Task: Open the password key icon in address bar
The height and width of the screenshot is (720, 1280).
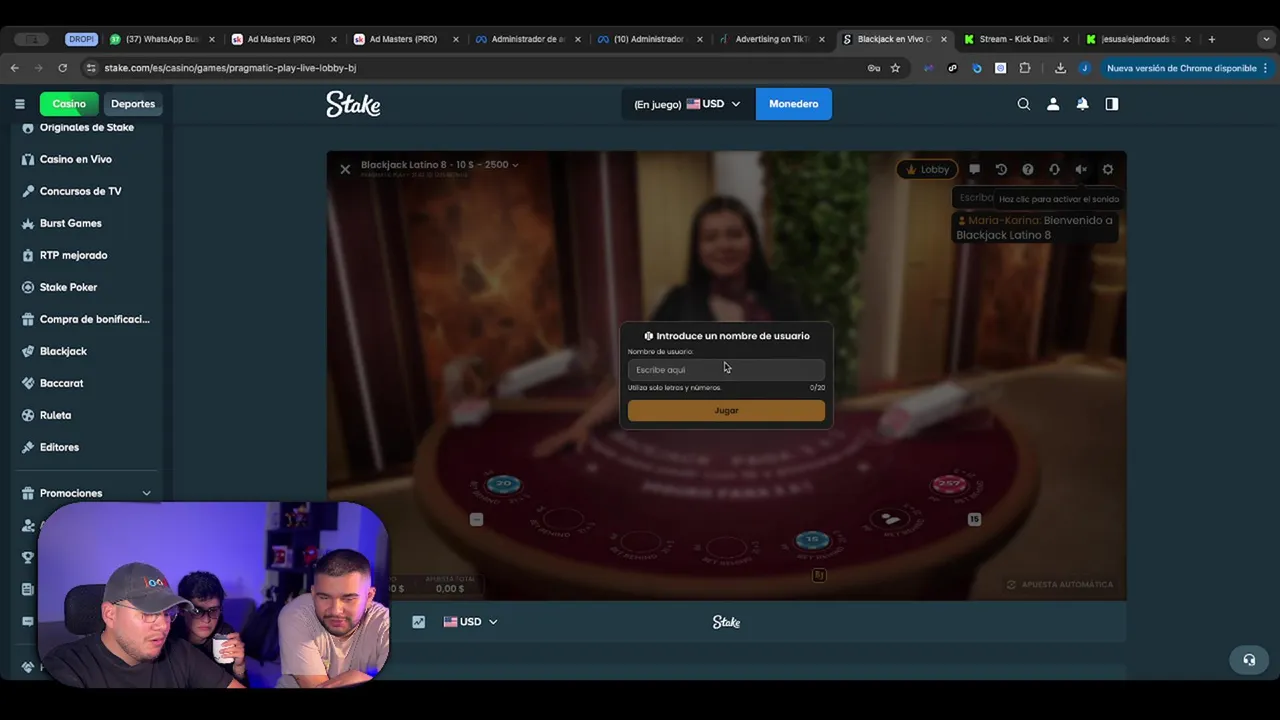Action: [x=873, y=68]
